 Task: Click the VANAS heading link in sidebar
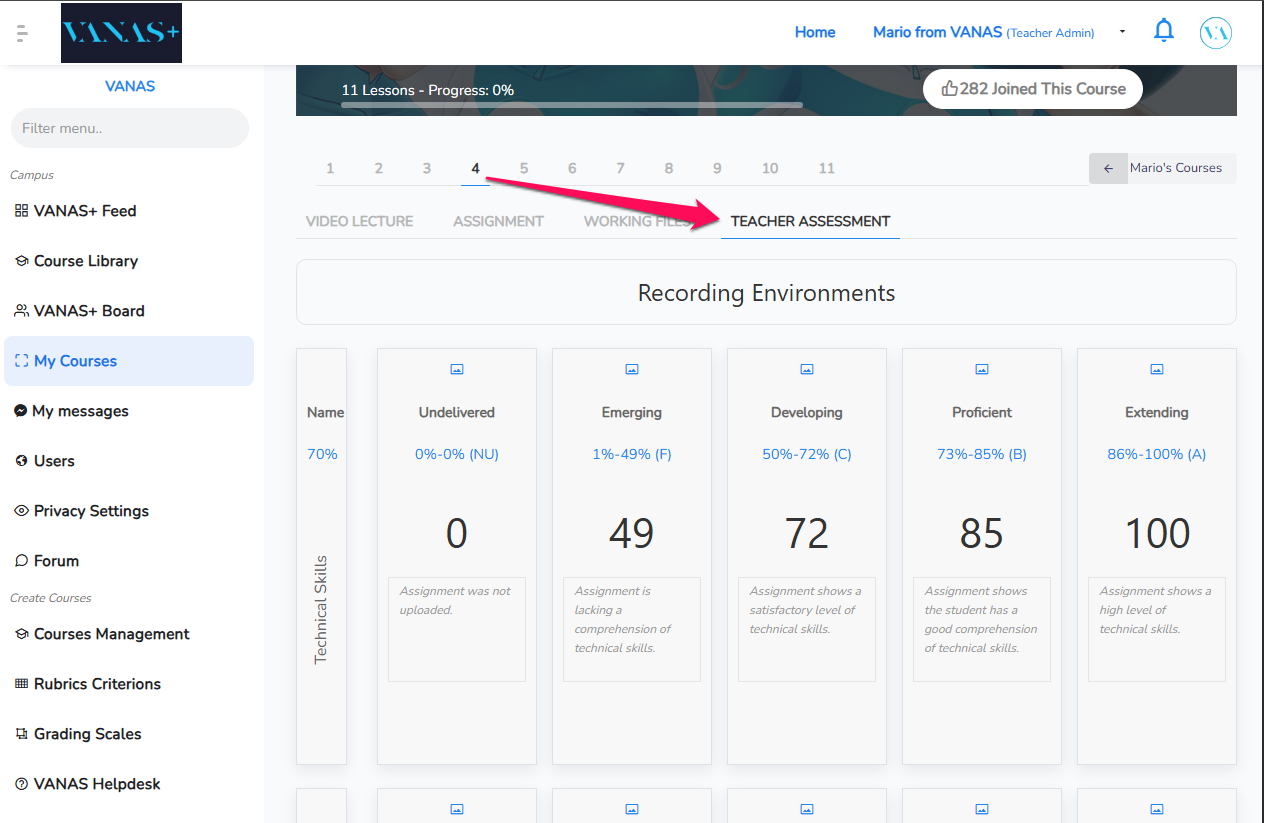click(x=130, y=86)
